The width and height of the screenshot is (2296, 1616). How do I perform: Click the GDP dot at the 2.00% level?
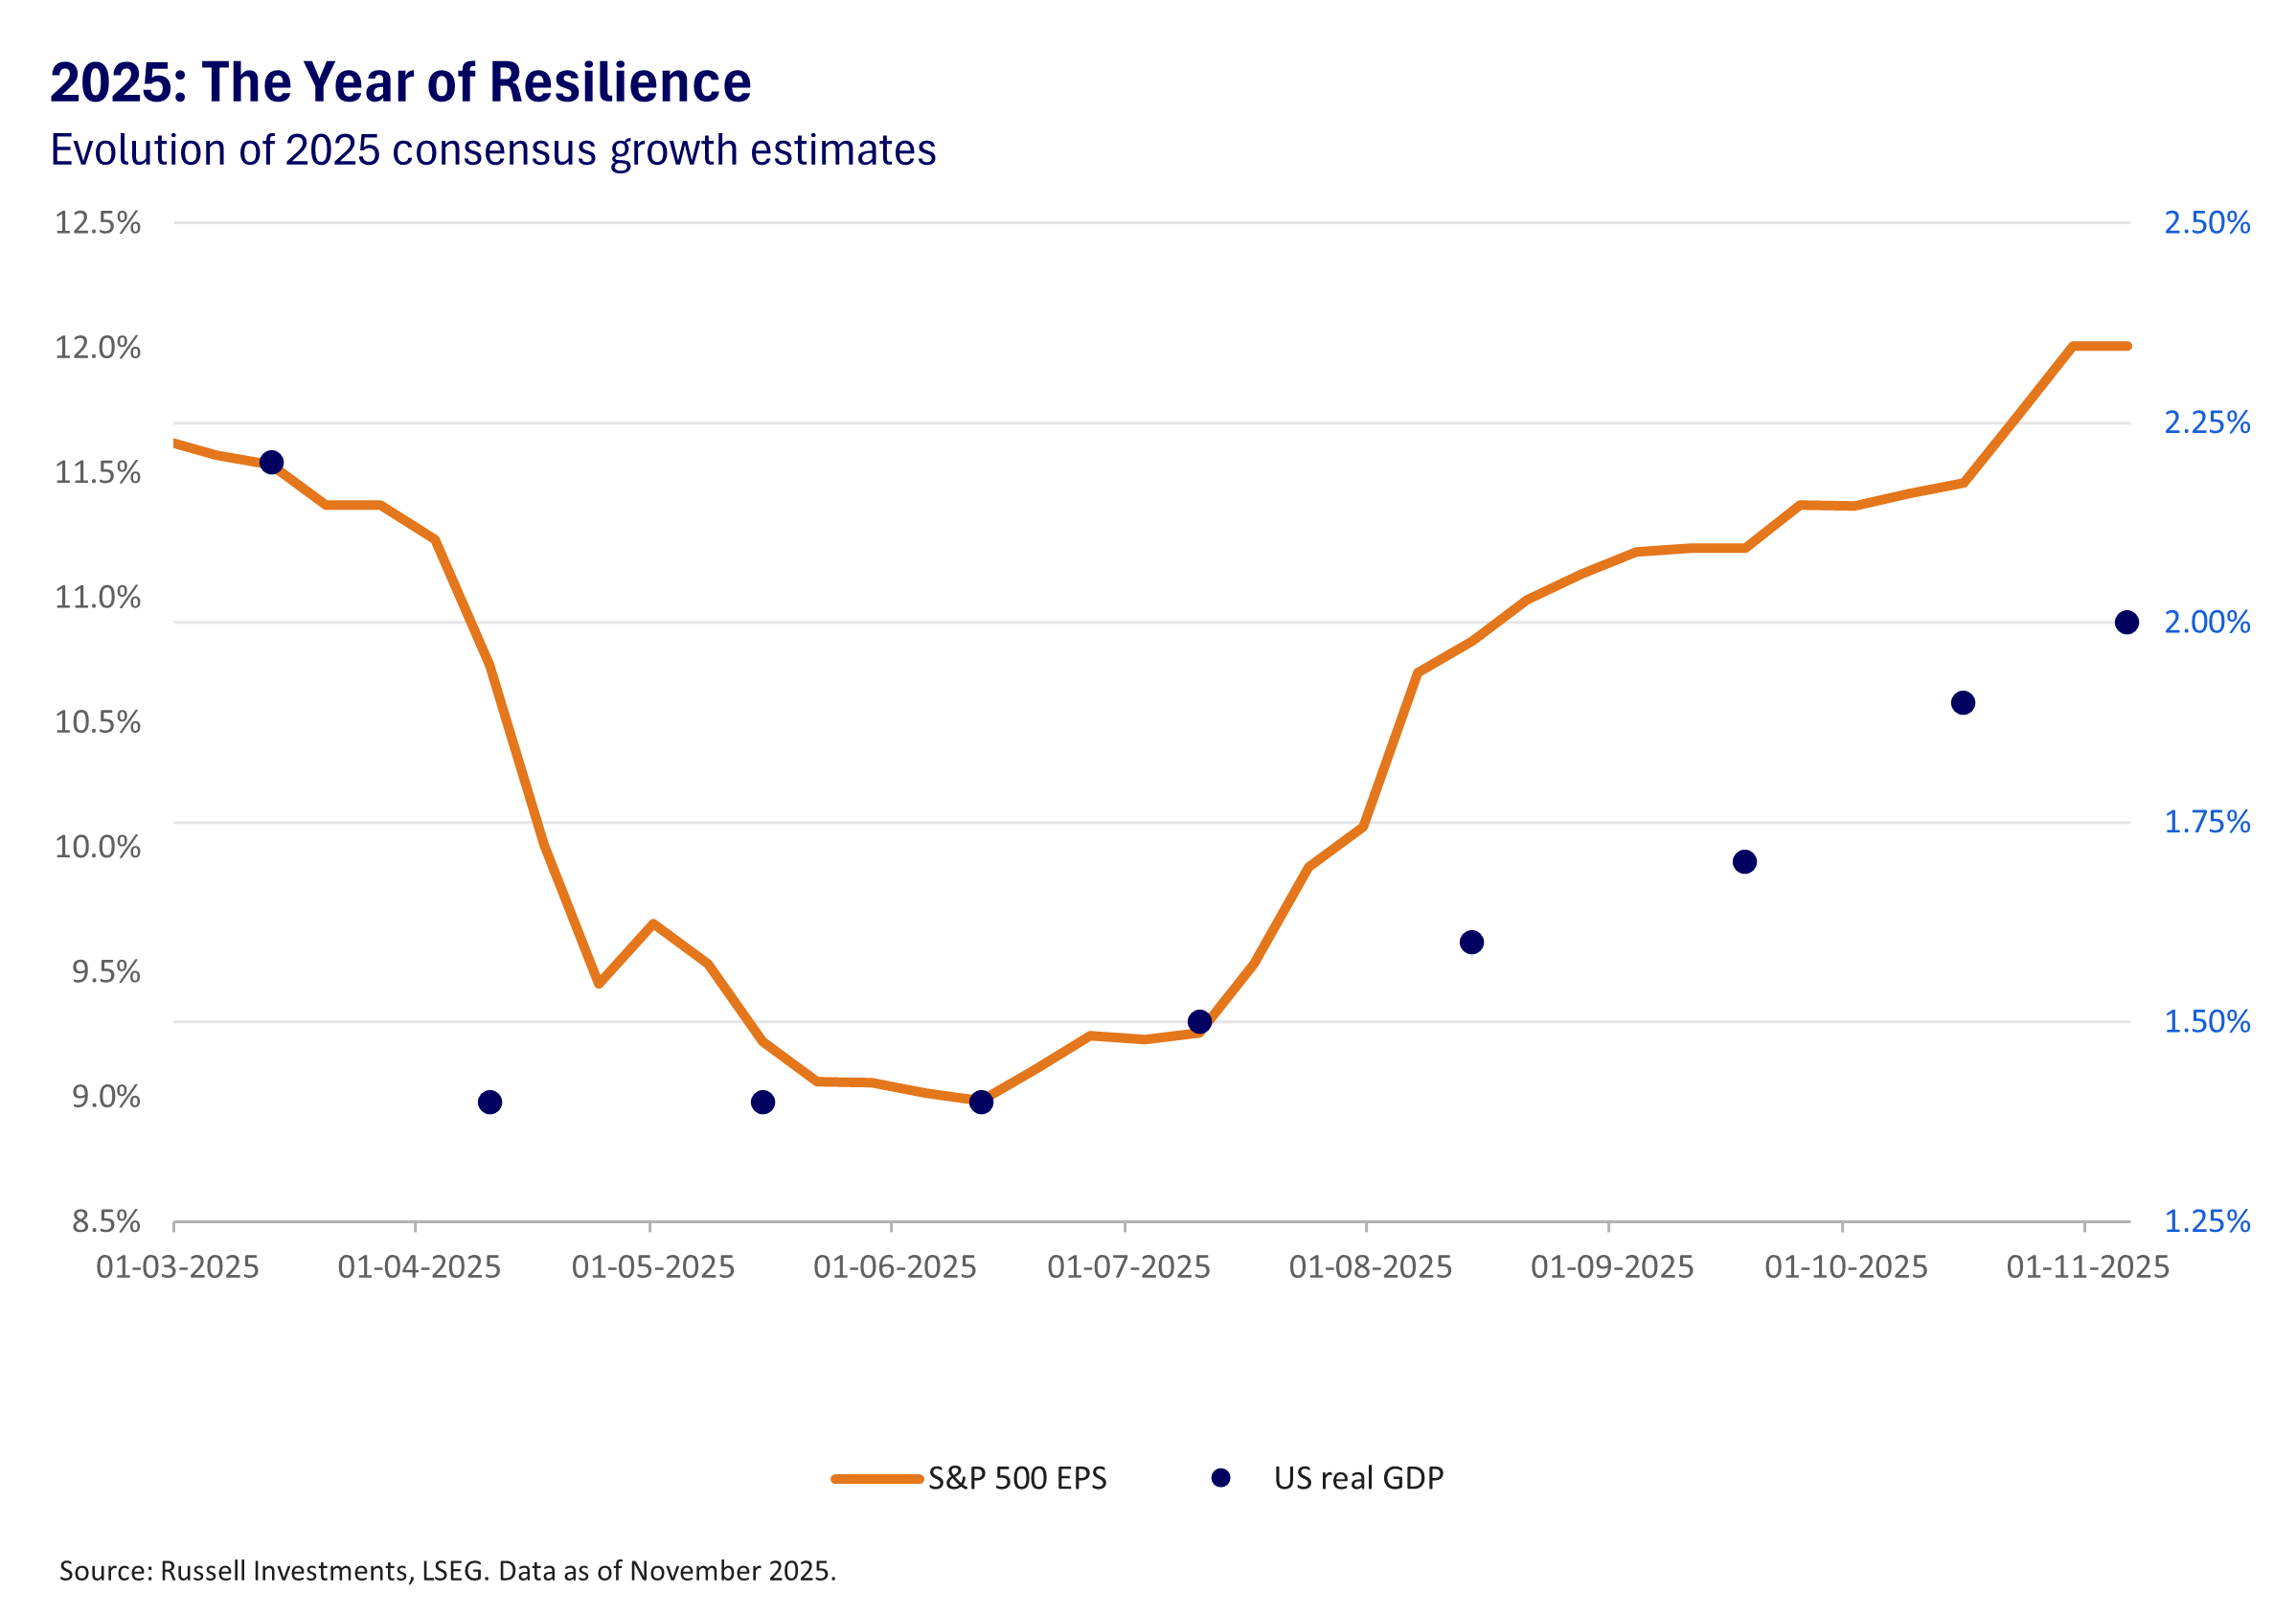pos(2128,622)
